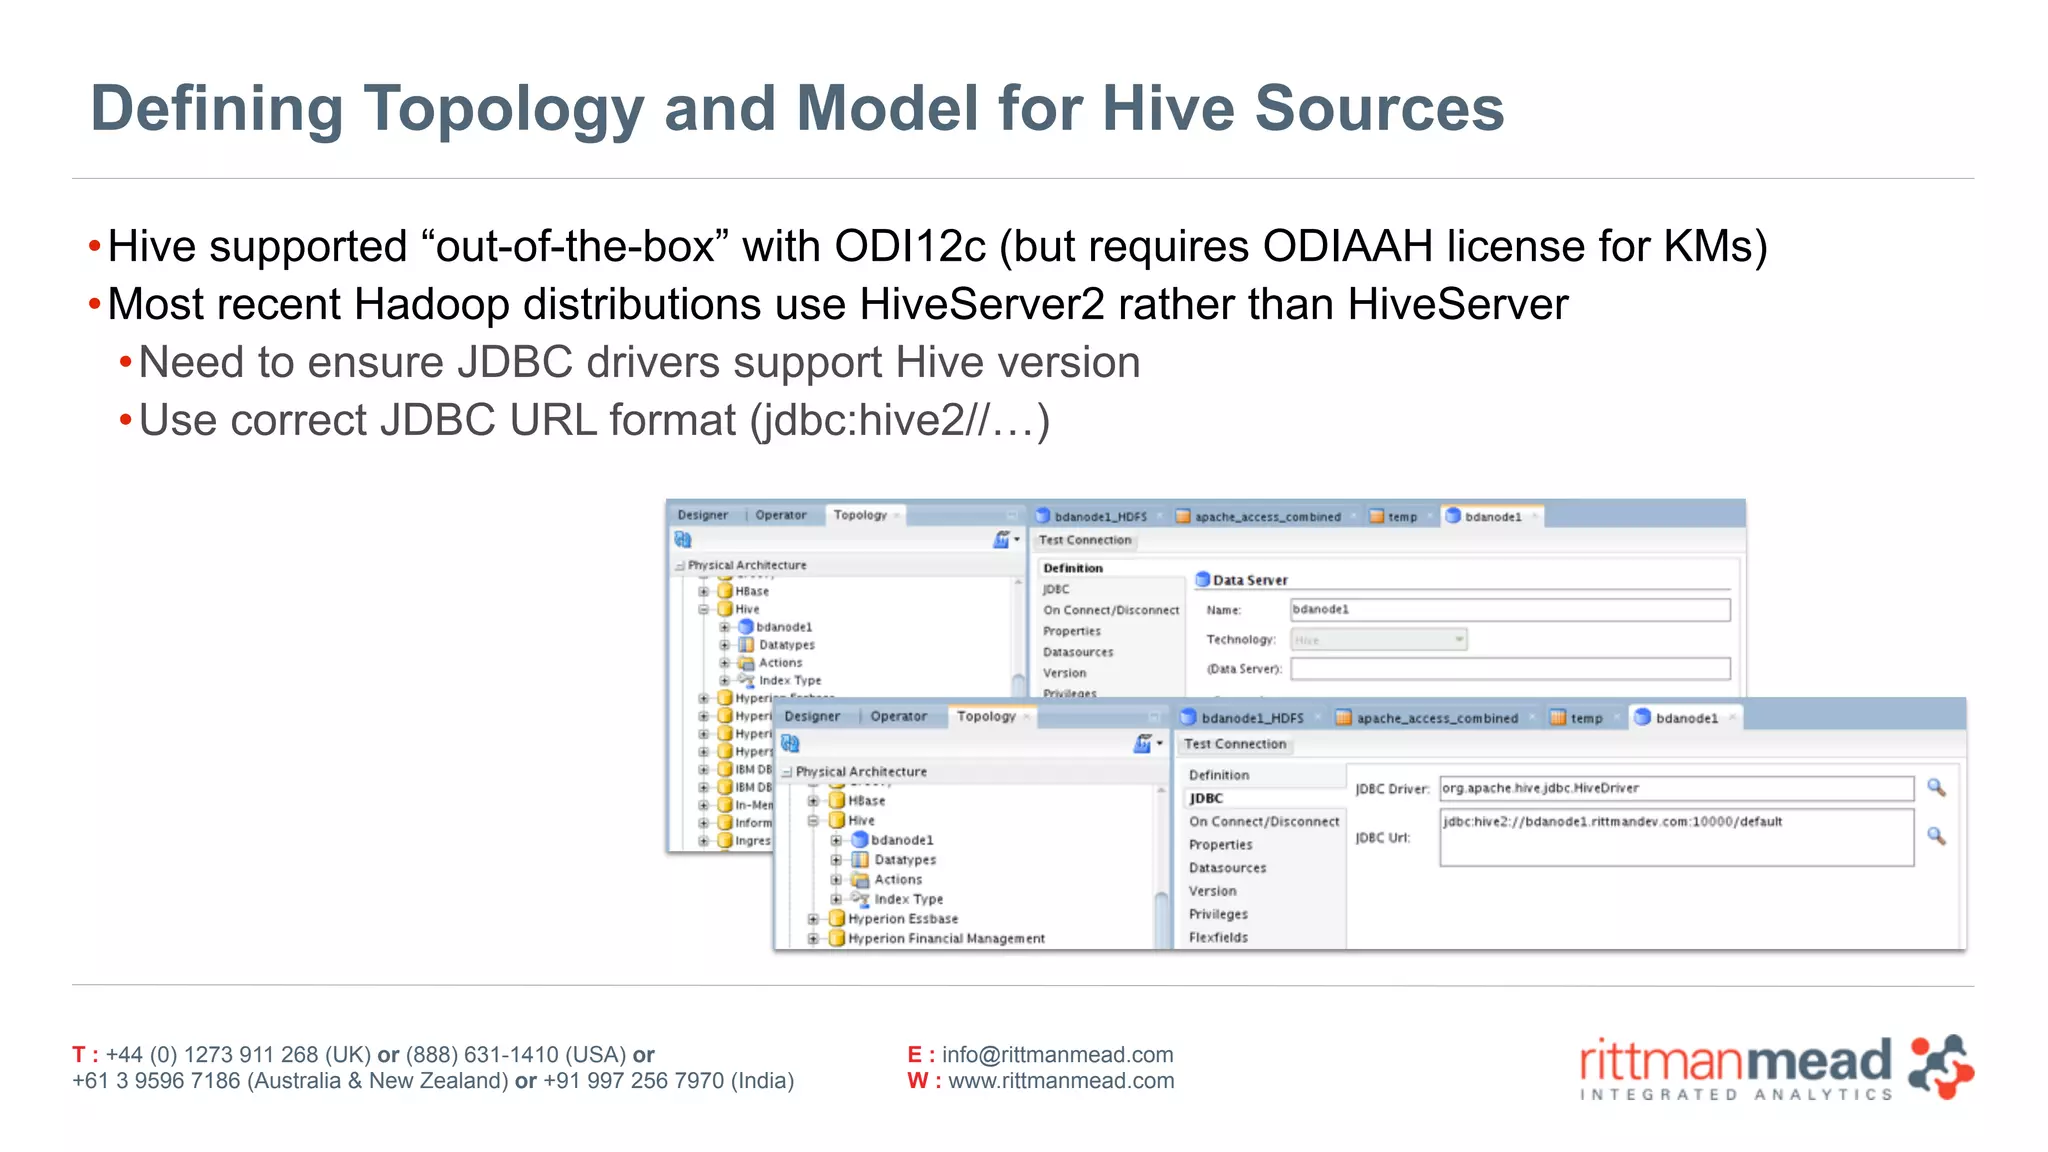Open www.rittmanmead.com website link
The image size is (2048, 1152).
click(x=1061, y=1081)
